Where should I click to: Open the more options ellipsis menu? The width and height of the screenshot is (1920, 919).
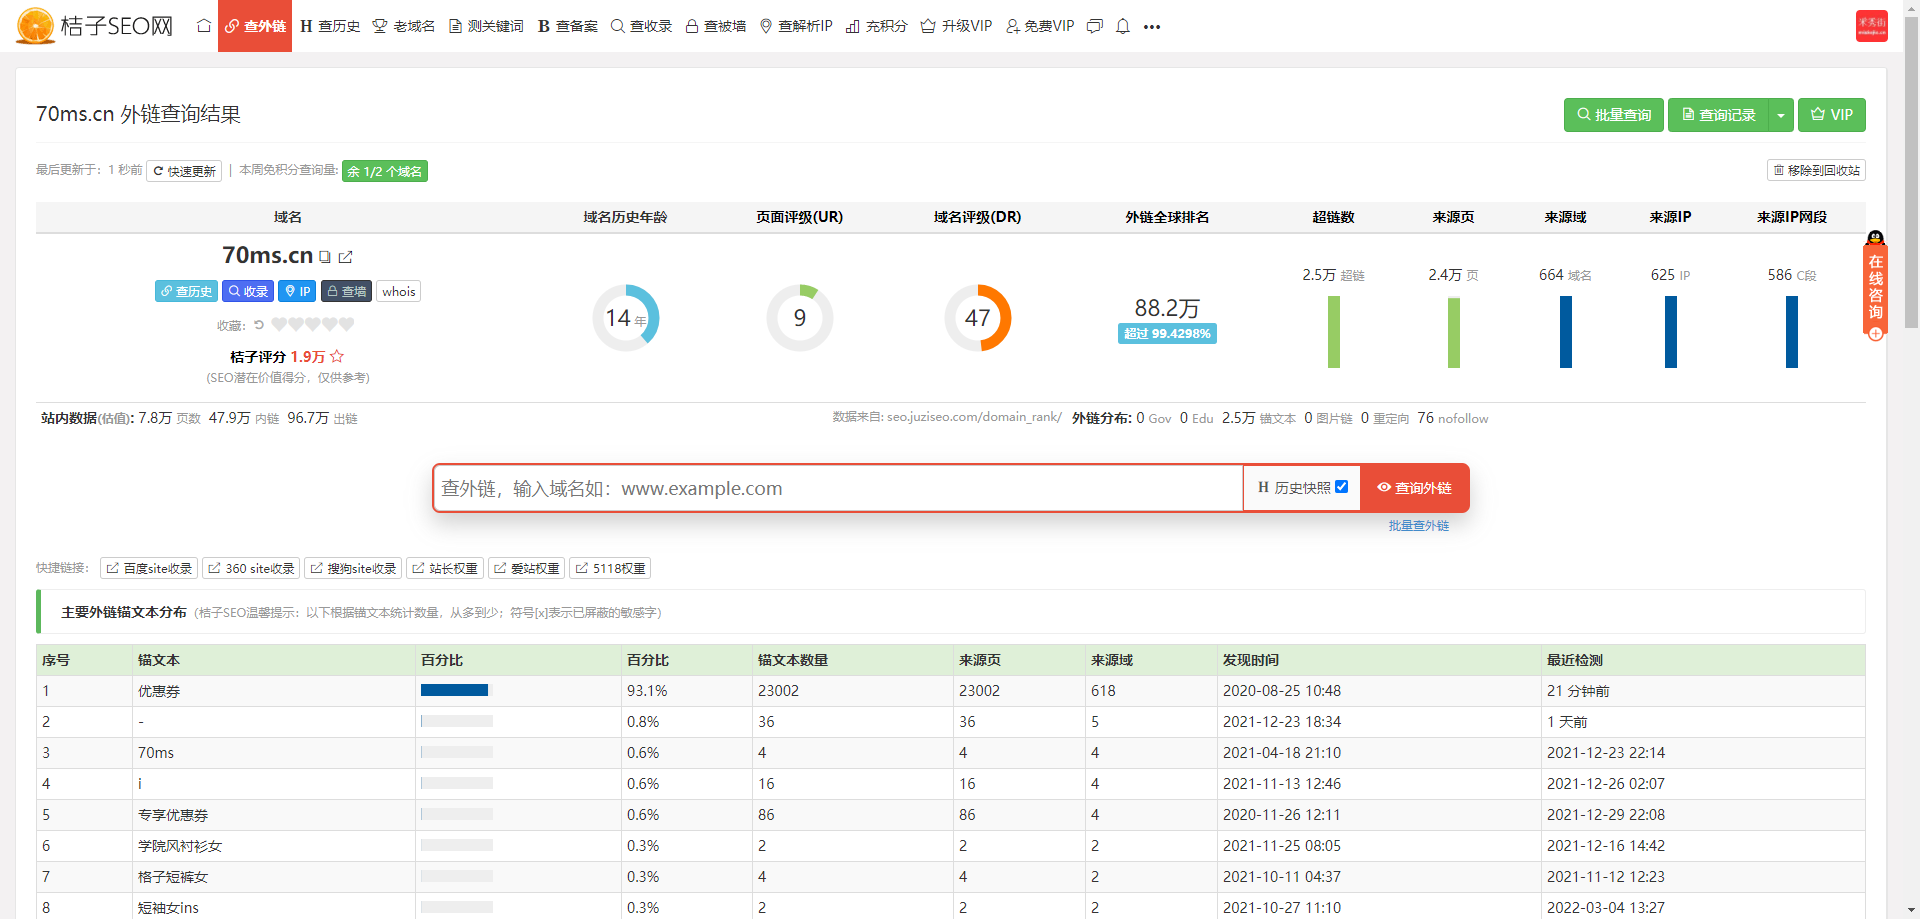(x=1152, y=27)
